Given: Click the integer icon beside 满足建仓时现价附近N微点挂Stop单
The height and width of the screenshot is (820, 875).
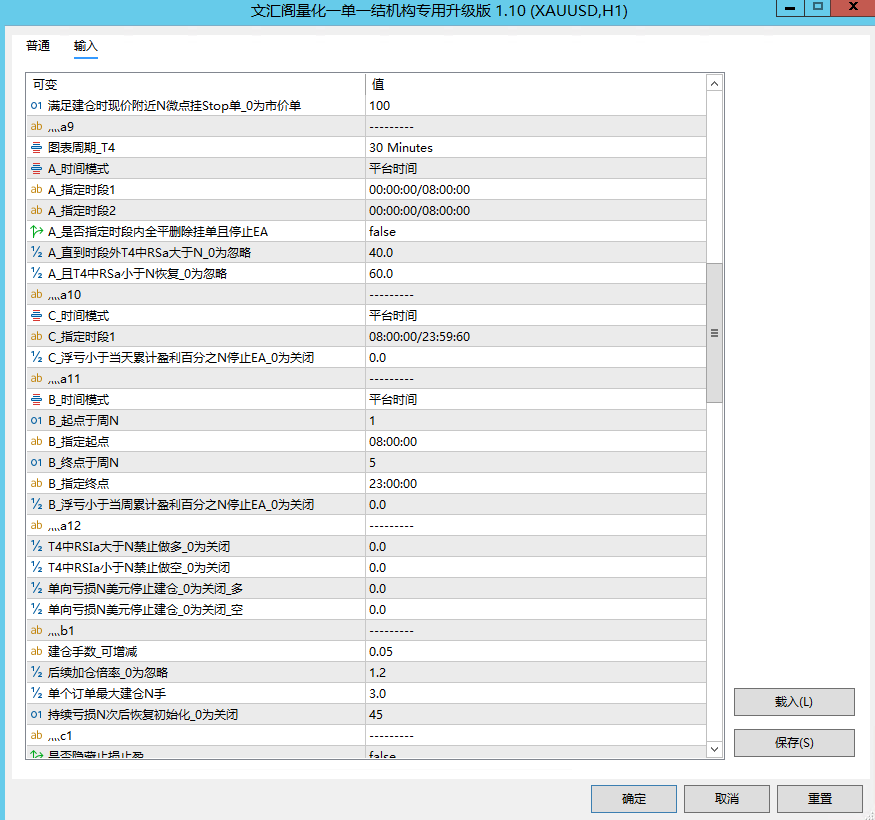Looking at the screenshot, I should pyautogui.click(x=36, y=106).
